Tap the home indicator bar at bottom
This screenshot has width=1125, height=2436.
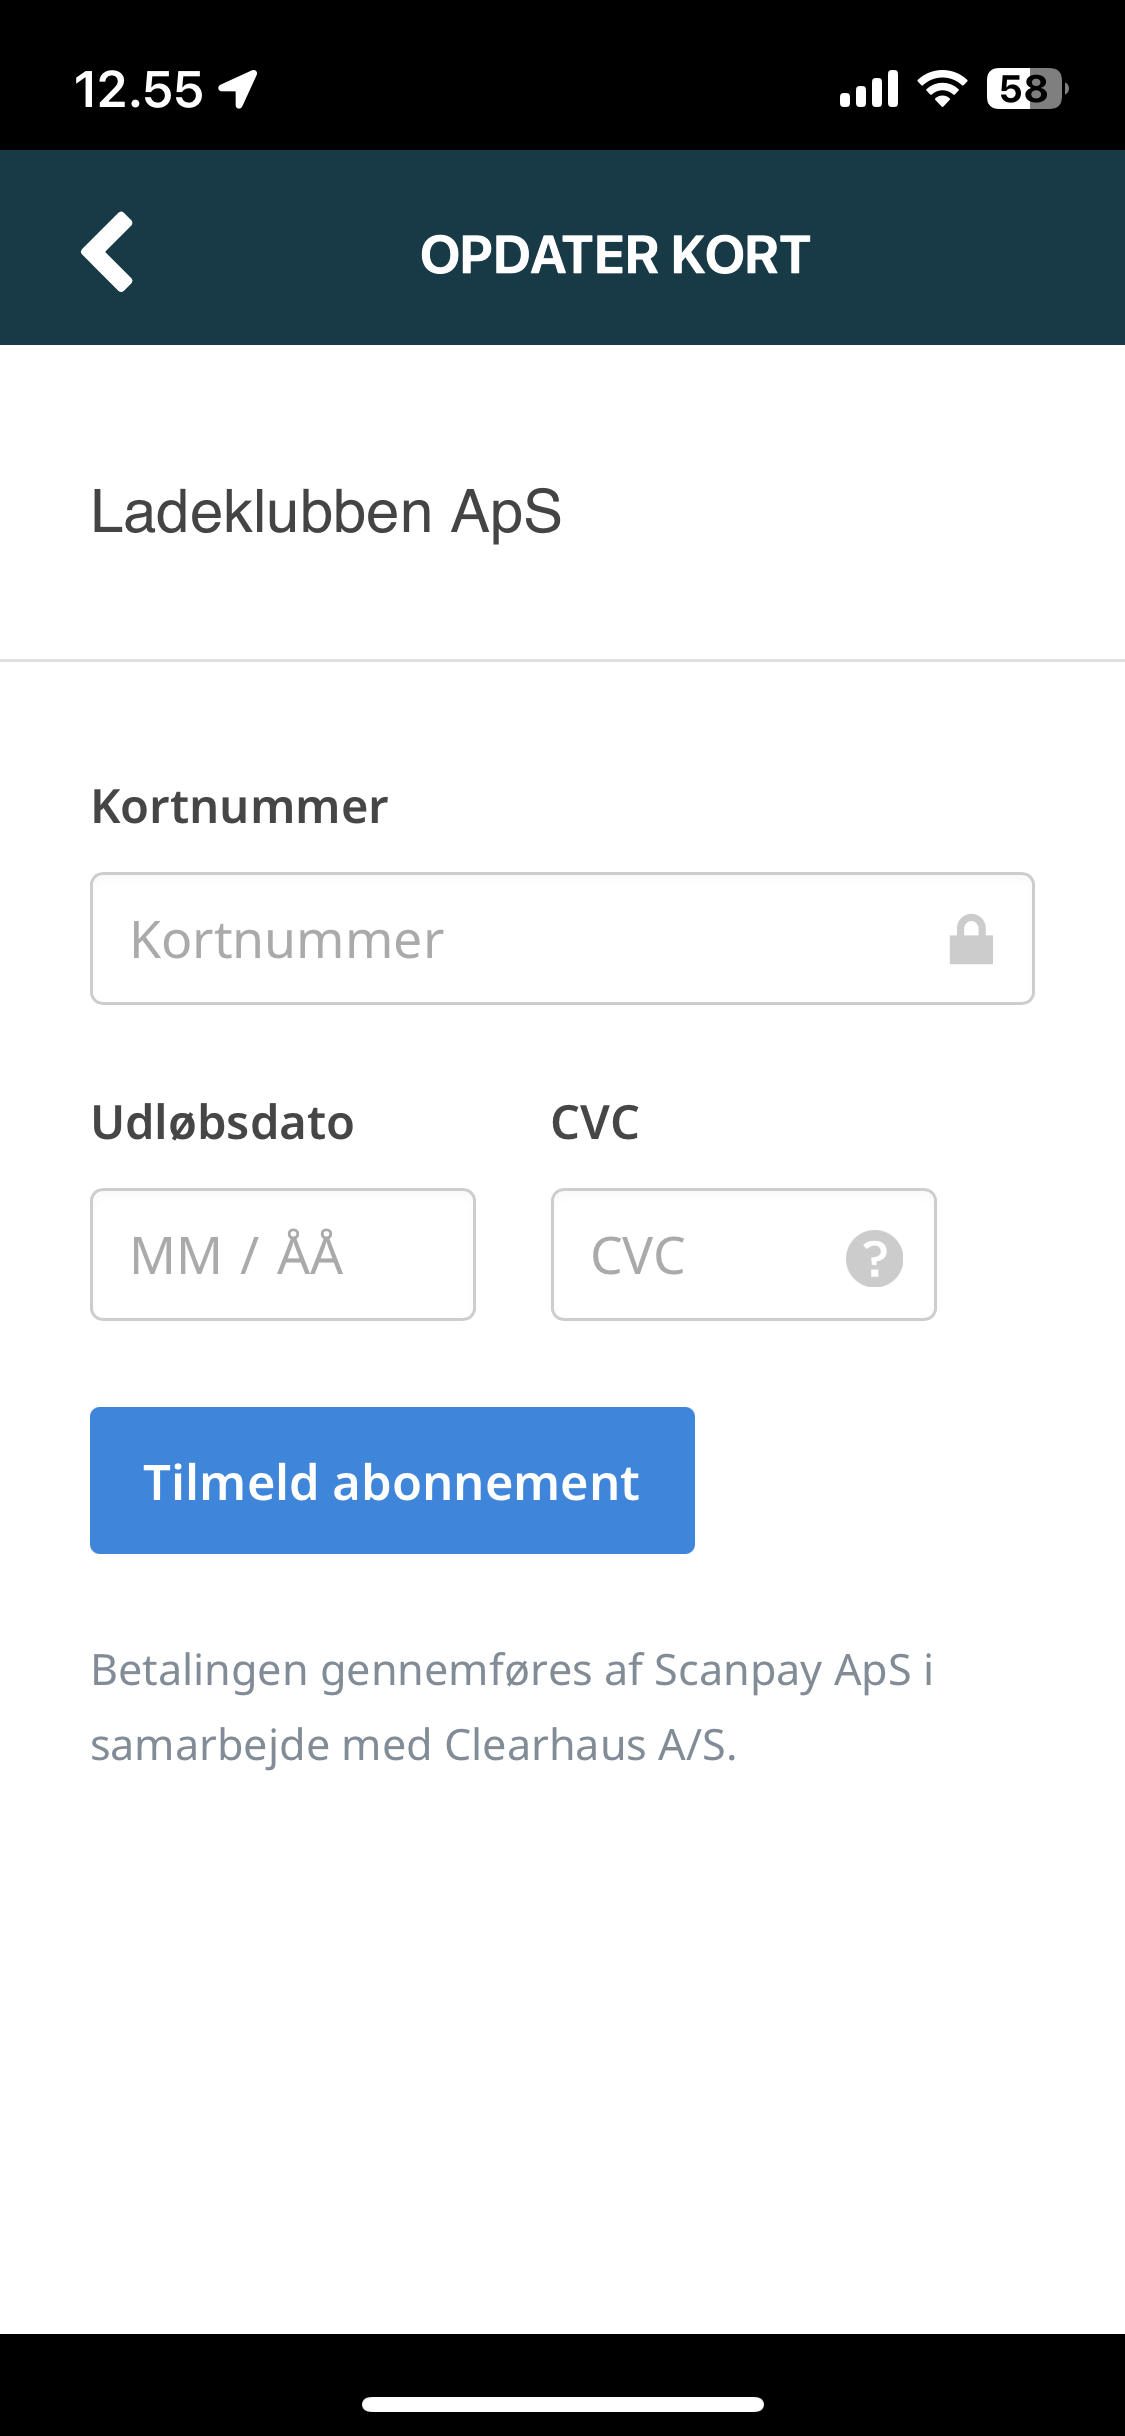(562, 2404)
